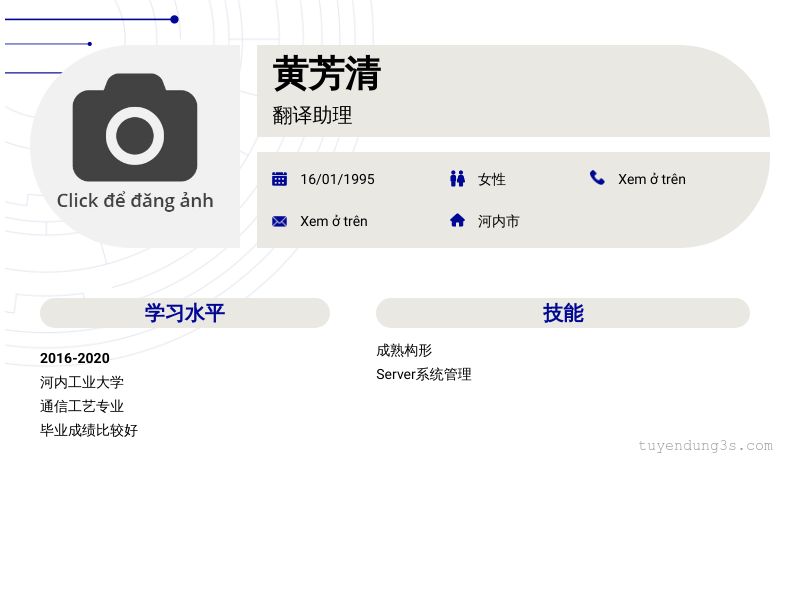Viewport: 800px width, 600px height.
Task: Select the 'Click để đăng ảnh' caption
Action: [135, 201]
